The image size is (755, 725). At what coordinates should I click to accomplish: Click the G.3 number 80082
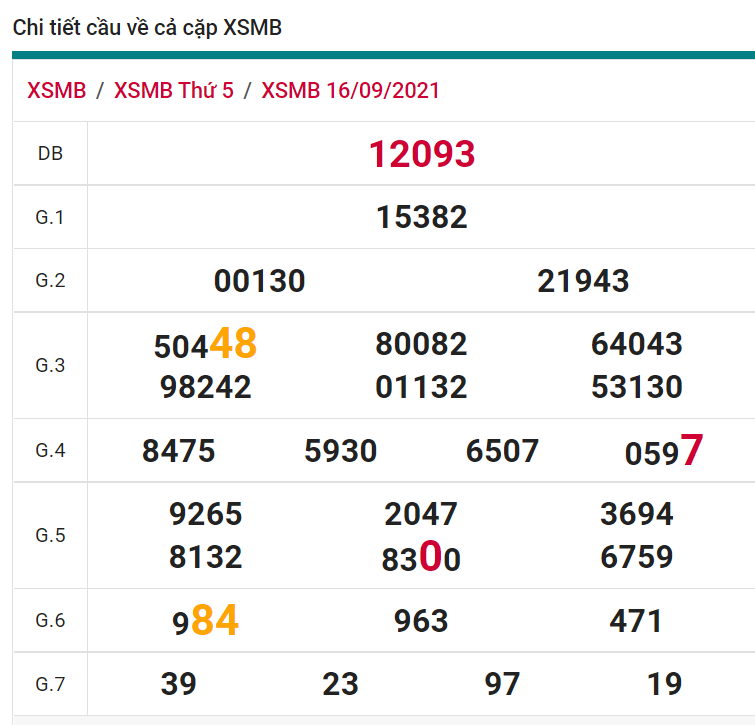tap(422, 344)
